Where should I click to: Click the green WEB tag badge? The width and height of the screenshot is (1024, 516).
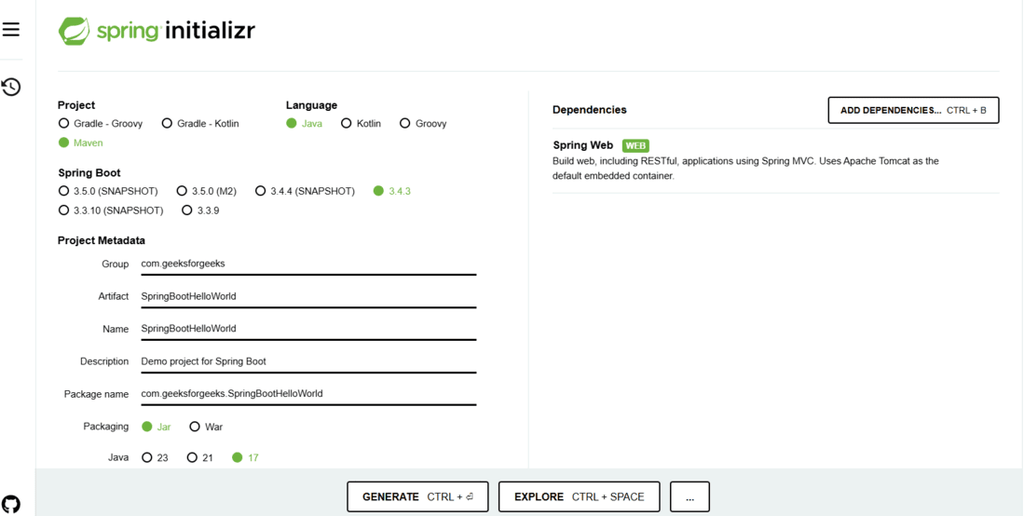(635, 146)
